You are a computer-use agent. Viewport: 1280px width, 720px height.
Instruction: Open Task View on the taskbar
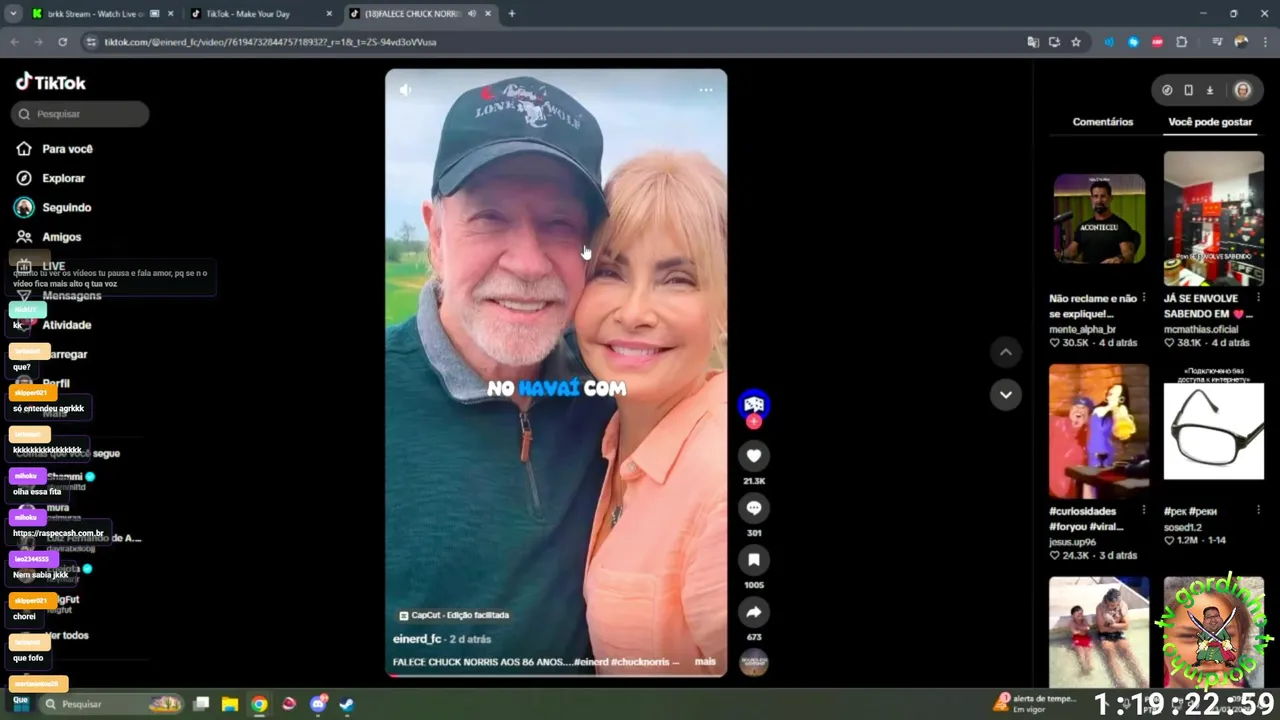click(x=201, y=704)
